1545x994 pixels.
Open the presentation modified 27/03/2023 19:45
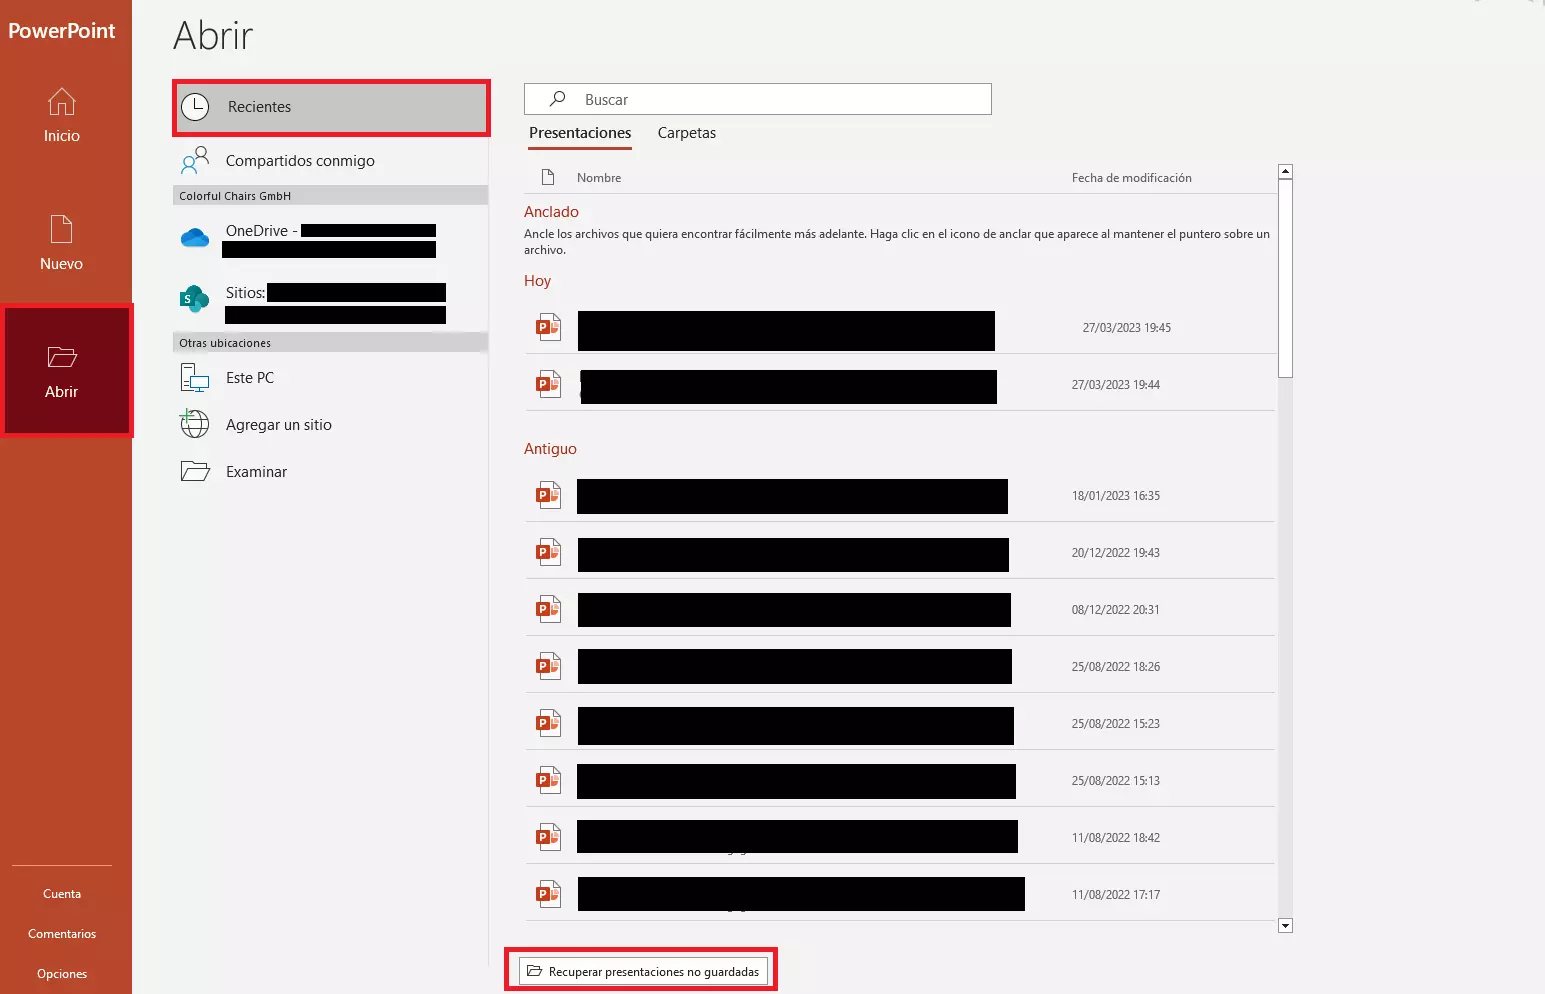785,329
